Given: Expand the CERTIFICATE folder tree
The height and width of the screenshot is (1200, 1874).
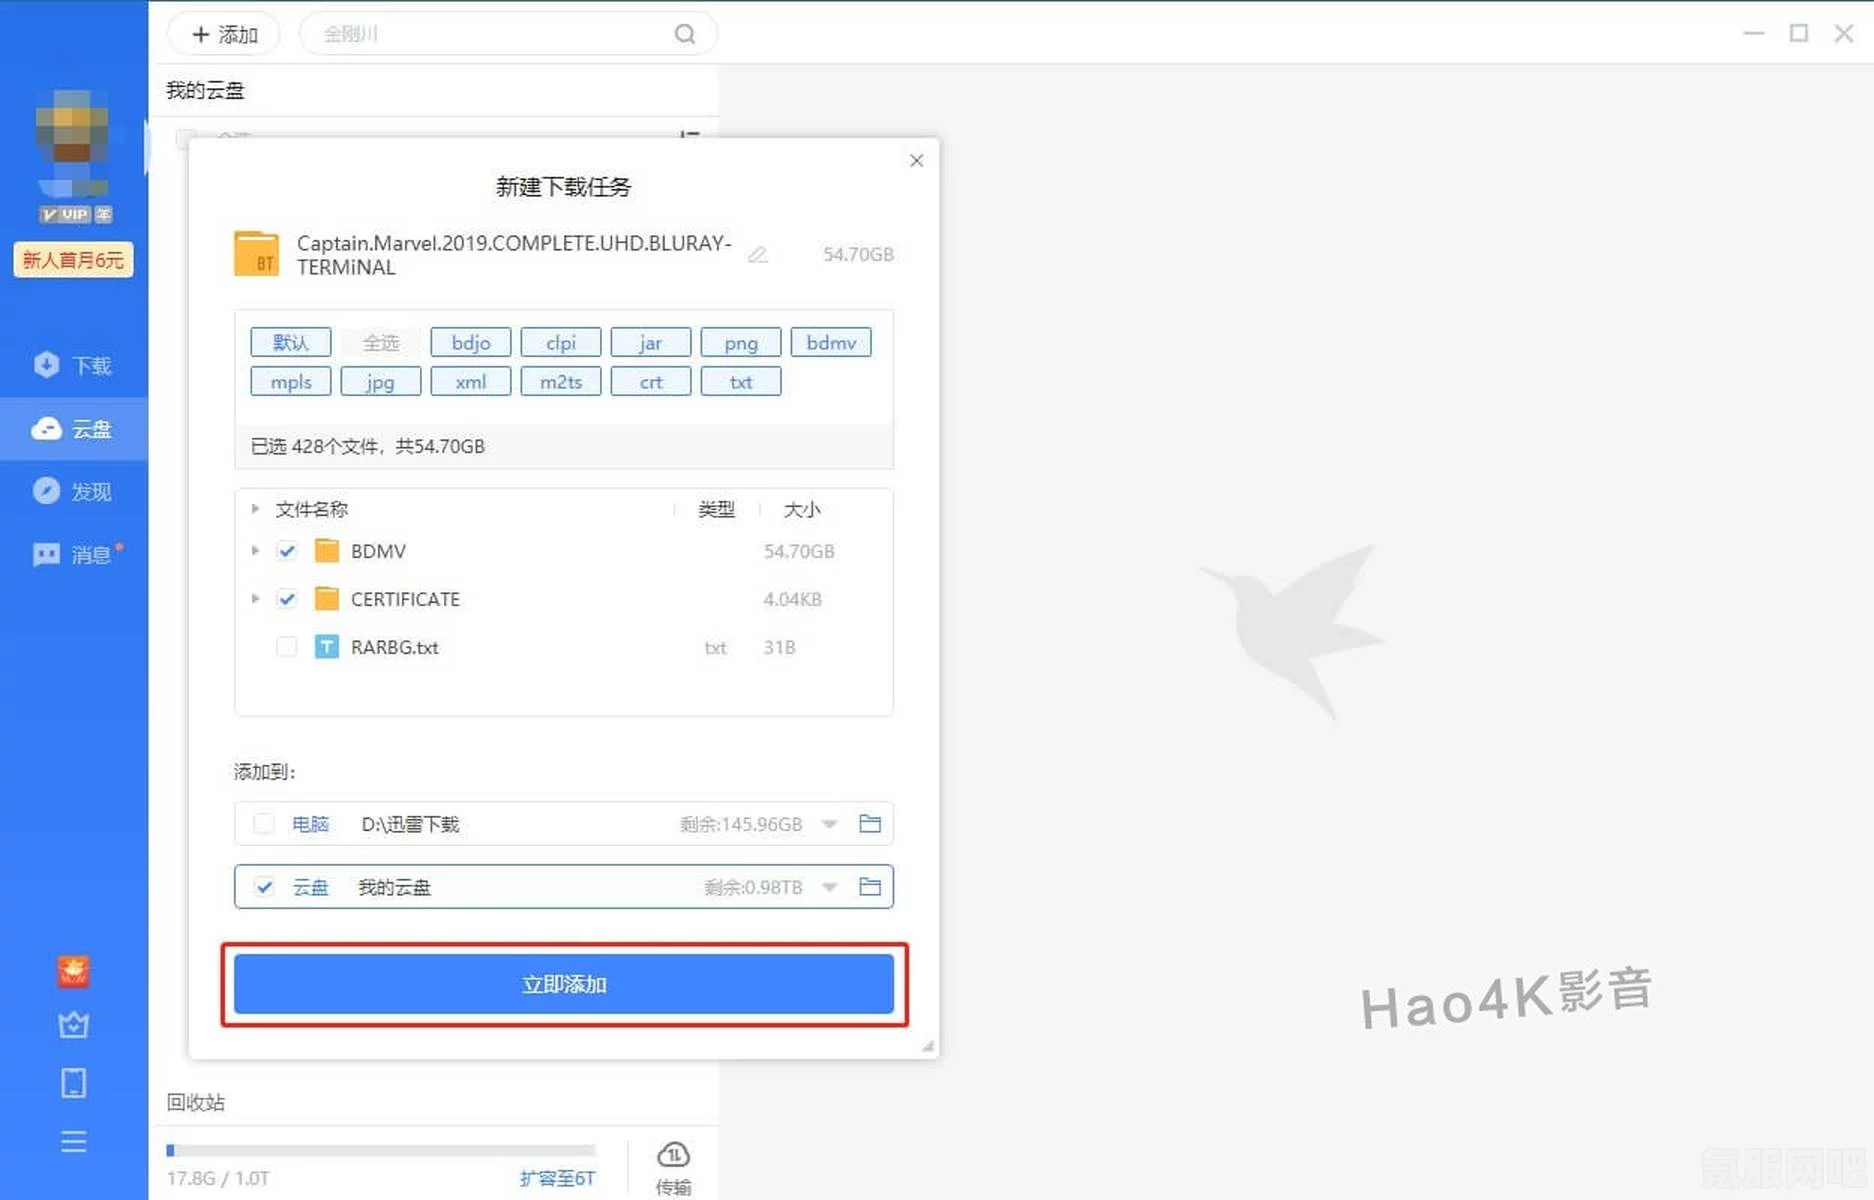Looking at the screenshot, I should click(x=255, y=598).
